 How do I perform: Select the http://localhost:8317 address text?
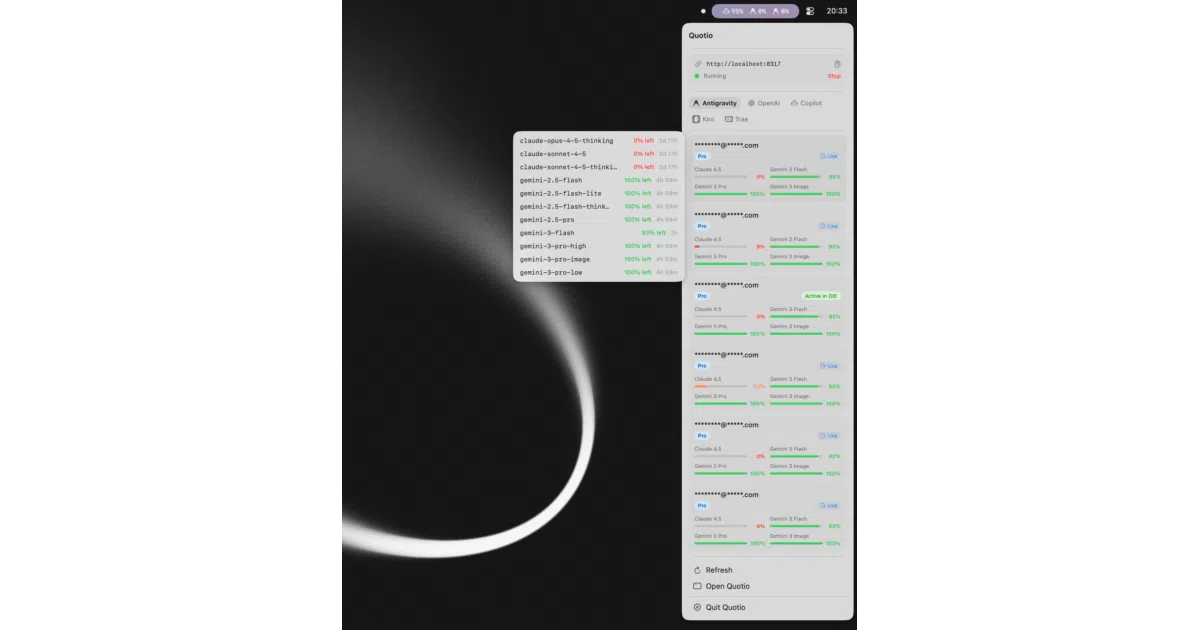click(743, 64)
